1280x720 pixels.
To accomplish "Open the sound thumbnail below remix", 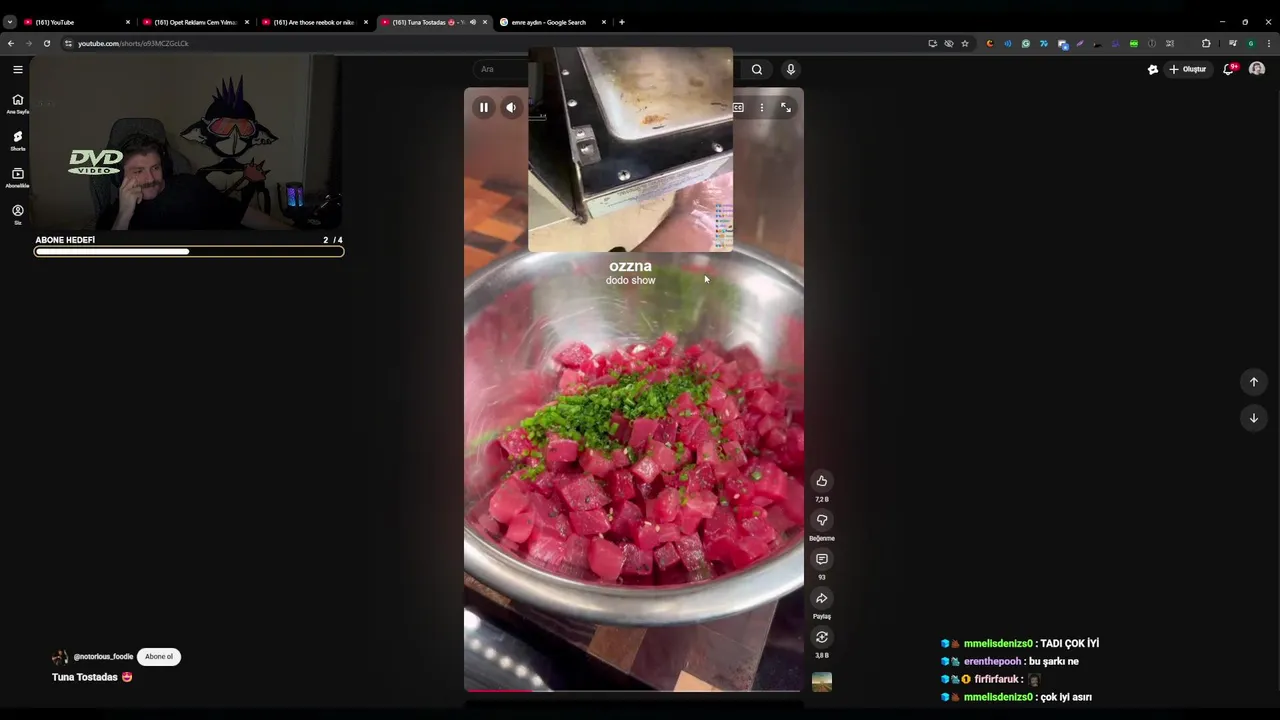I will [822, 682].
